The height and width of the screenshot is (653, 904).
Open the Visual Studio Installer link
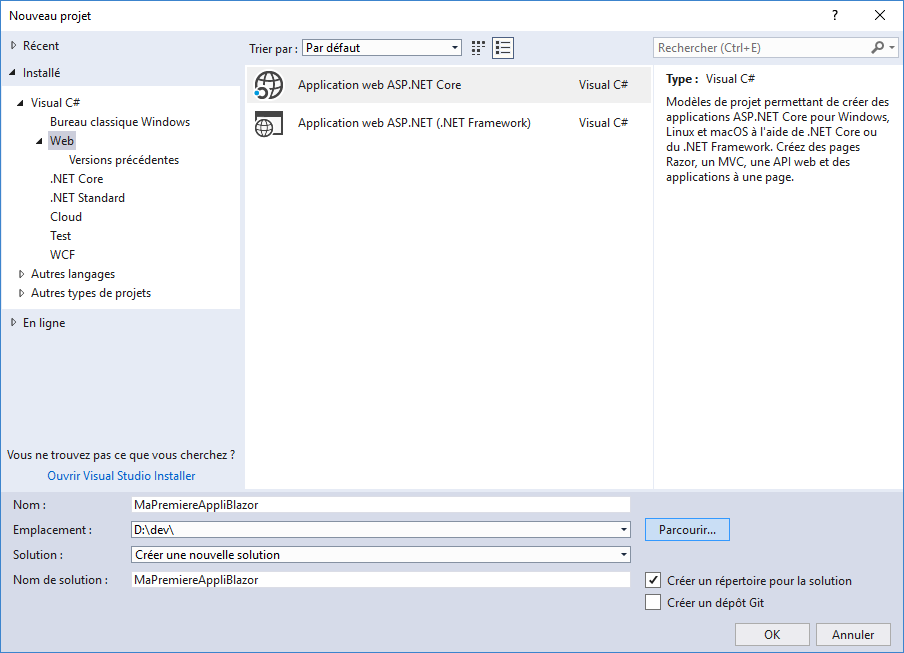121,475
